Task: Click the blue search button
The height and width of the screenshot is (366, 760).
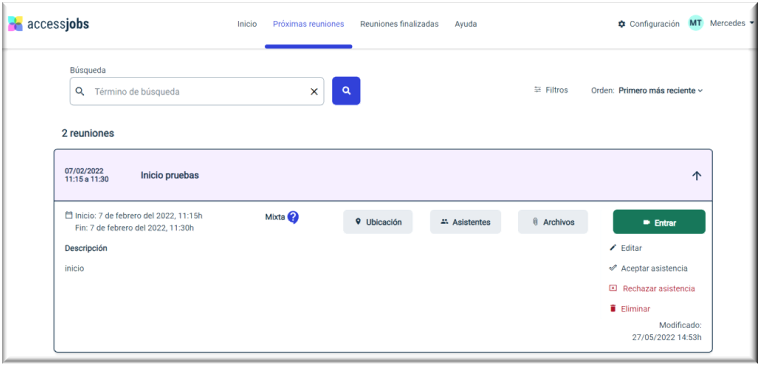Action: point(346,91)
